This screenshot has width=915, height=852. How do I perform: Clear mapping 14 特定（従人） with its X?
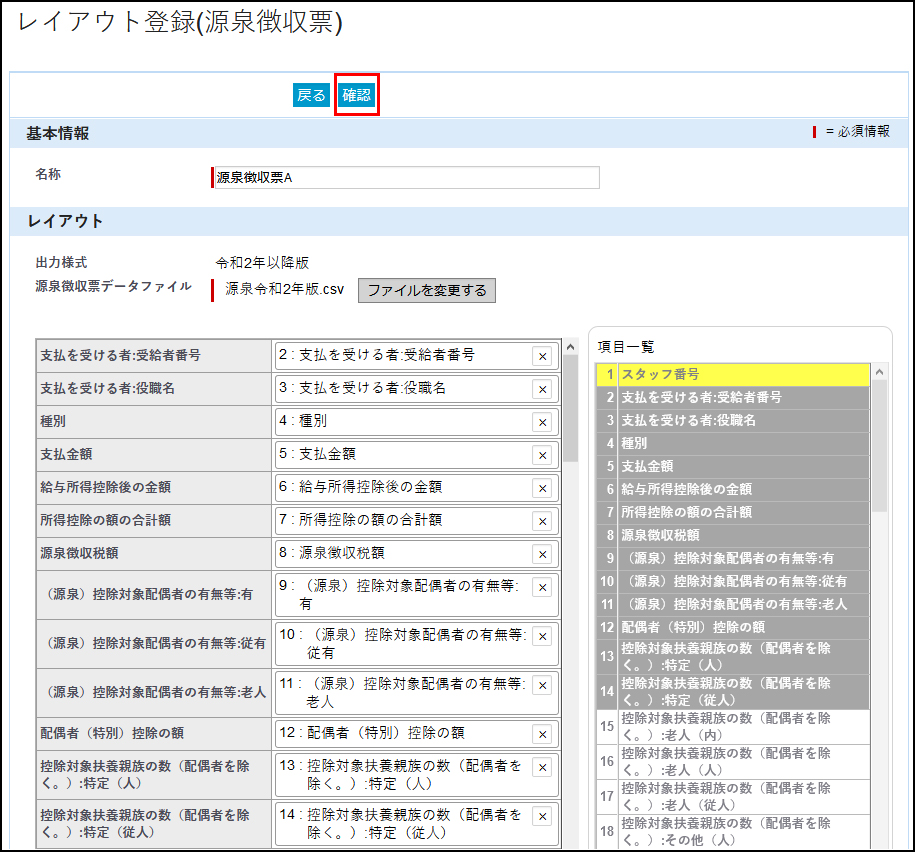click(542, 816)
